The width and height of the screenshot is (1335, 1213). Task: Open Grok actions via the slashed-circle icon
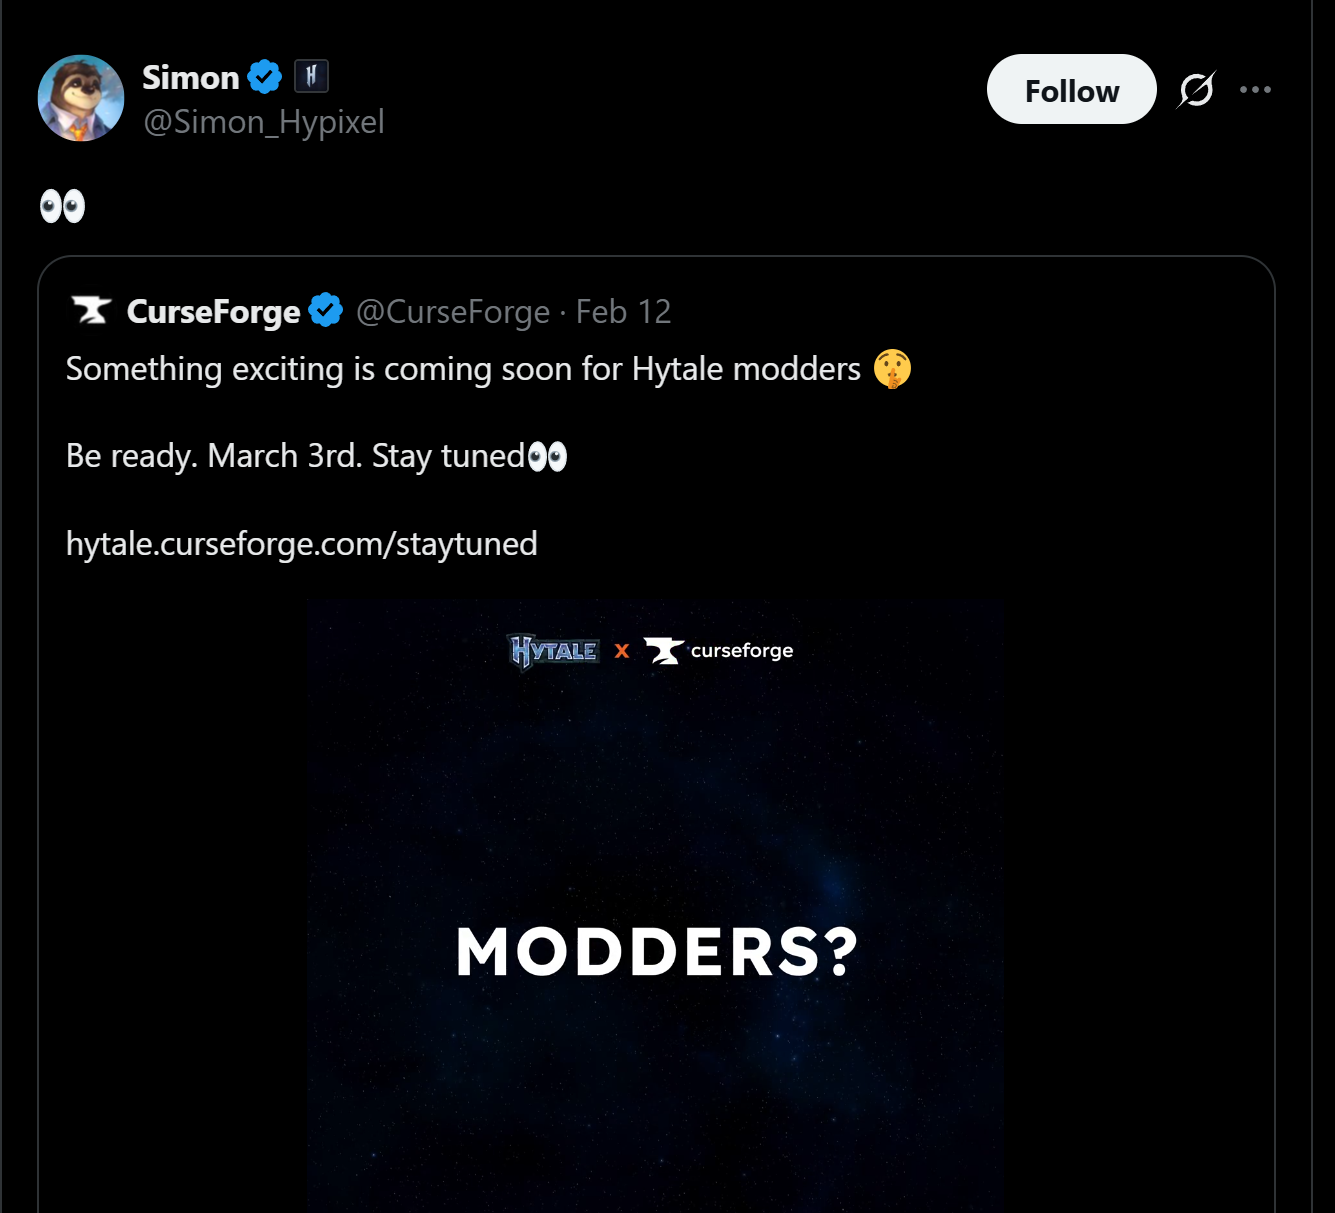pyautogui.click(x=1196, y=90)
